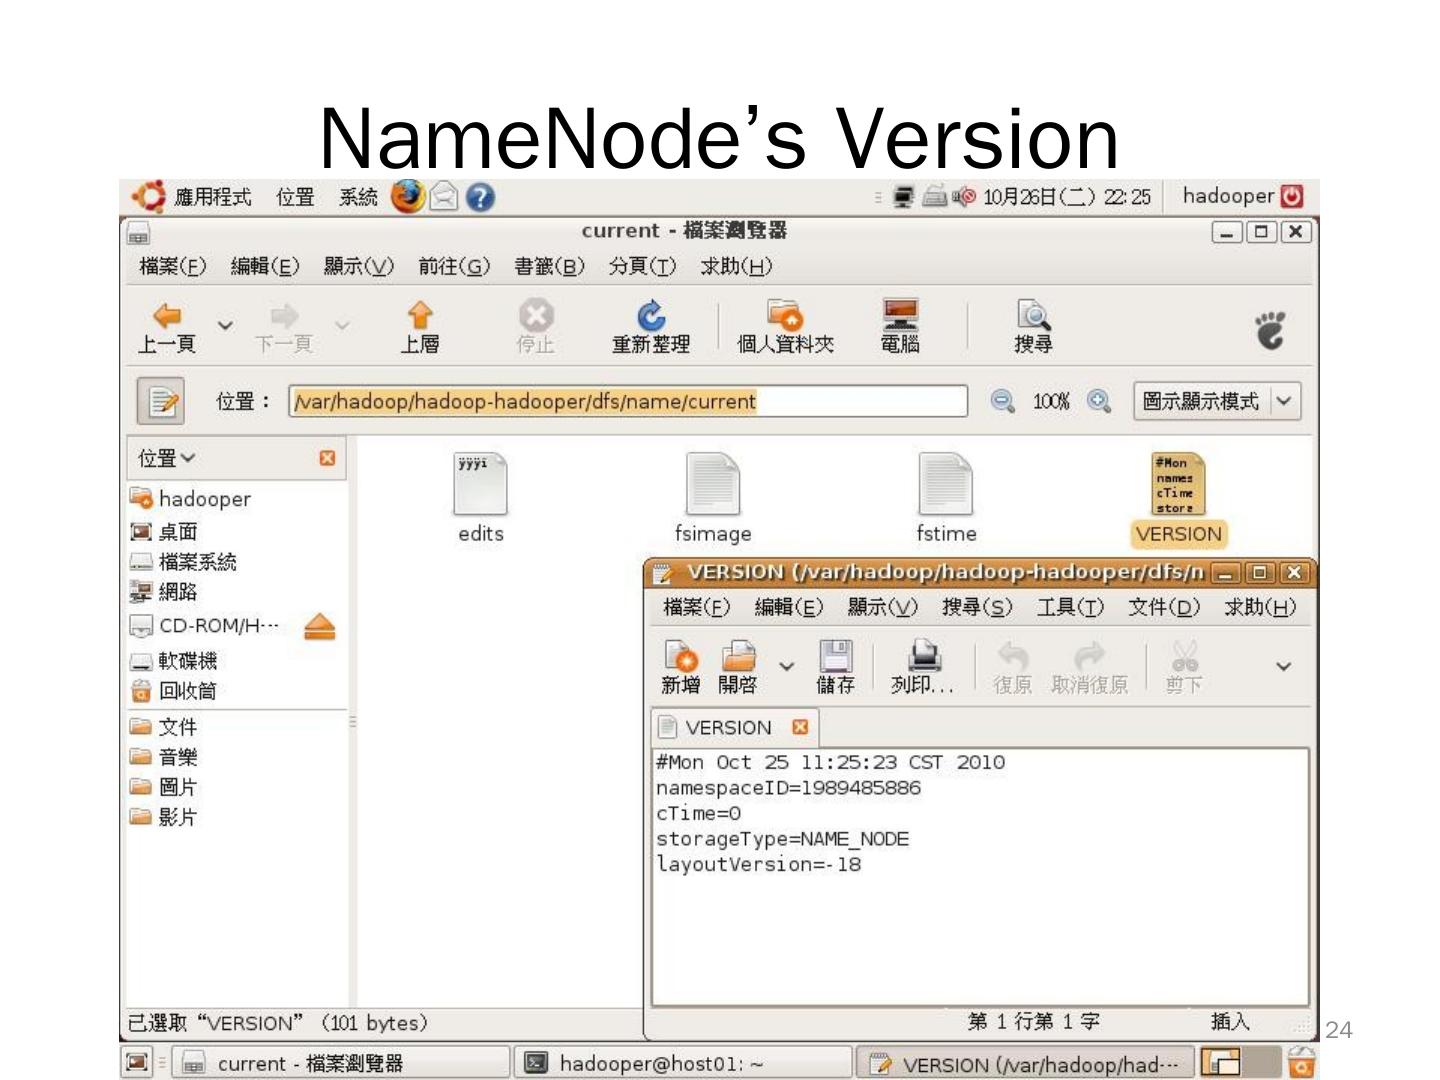The height and width of the screenshot is (1080, 1440).
Task: Launch Firefox from the top panel
Action: click(x=407, y=197)
